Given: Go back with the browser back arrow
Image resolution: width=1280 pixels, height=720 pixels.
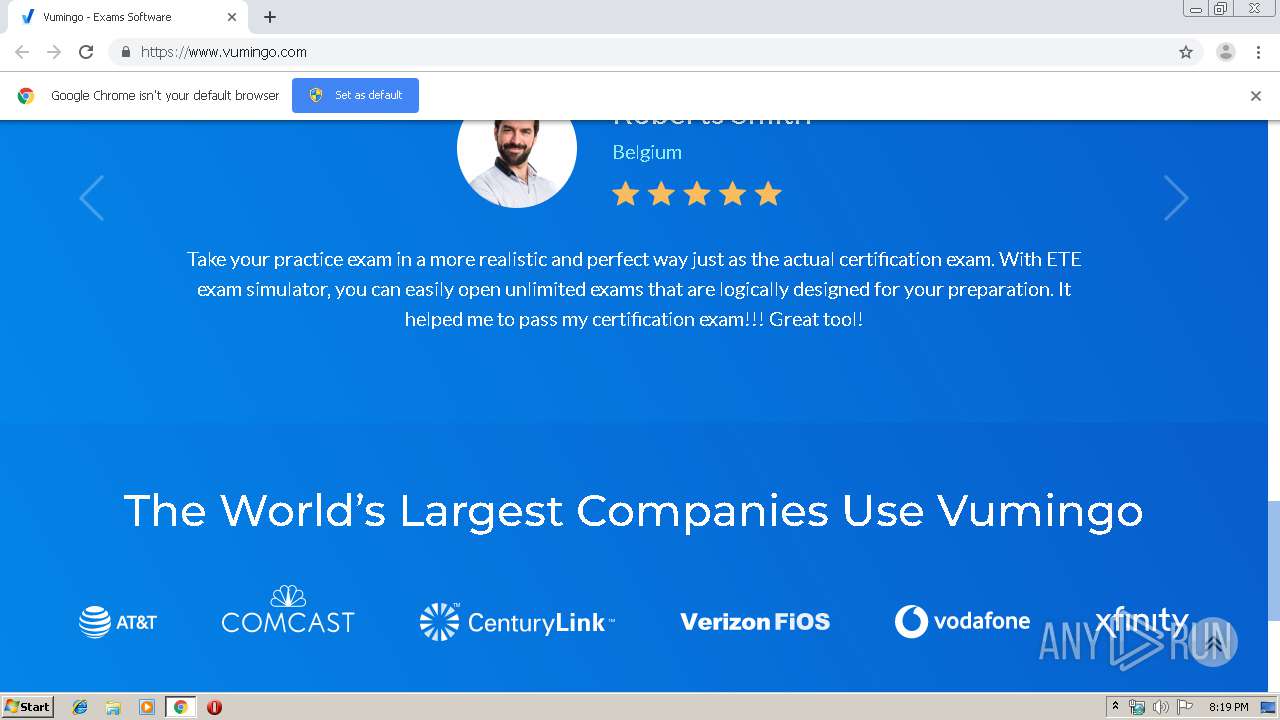Looking at the screenshot, I should pos(22,52).
